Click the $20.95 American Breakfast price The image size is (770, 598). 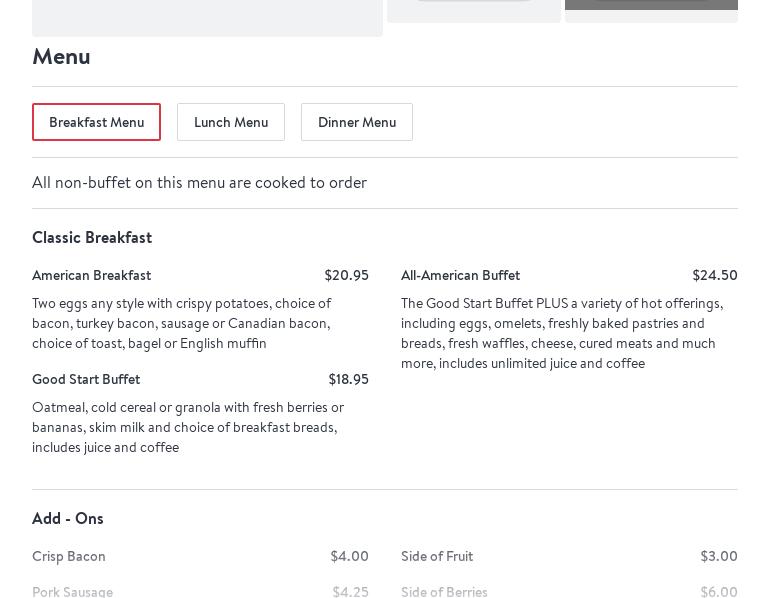[x=346, y=275]
